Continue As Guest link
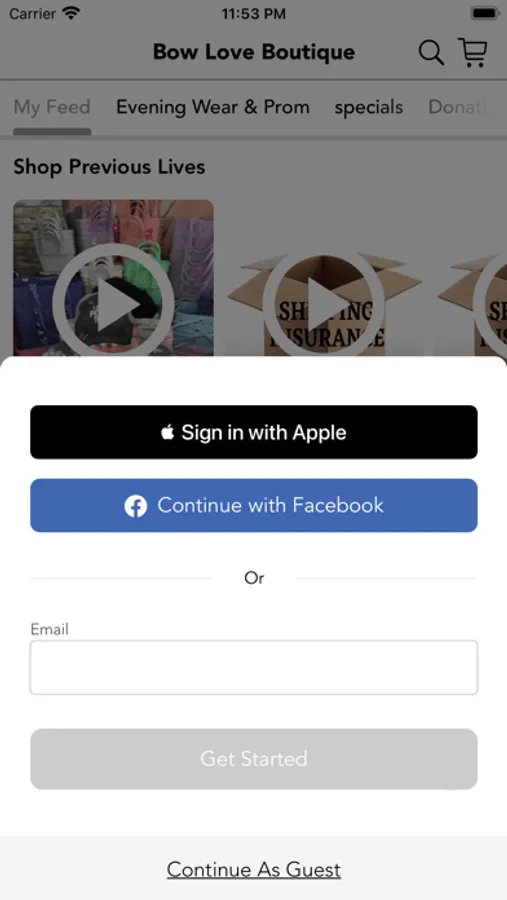 point(254,870)
